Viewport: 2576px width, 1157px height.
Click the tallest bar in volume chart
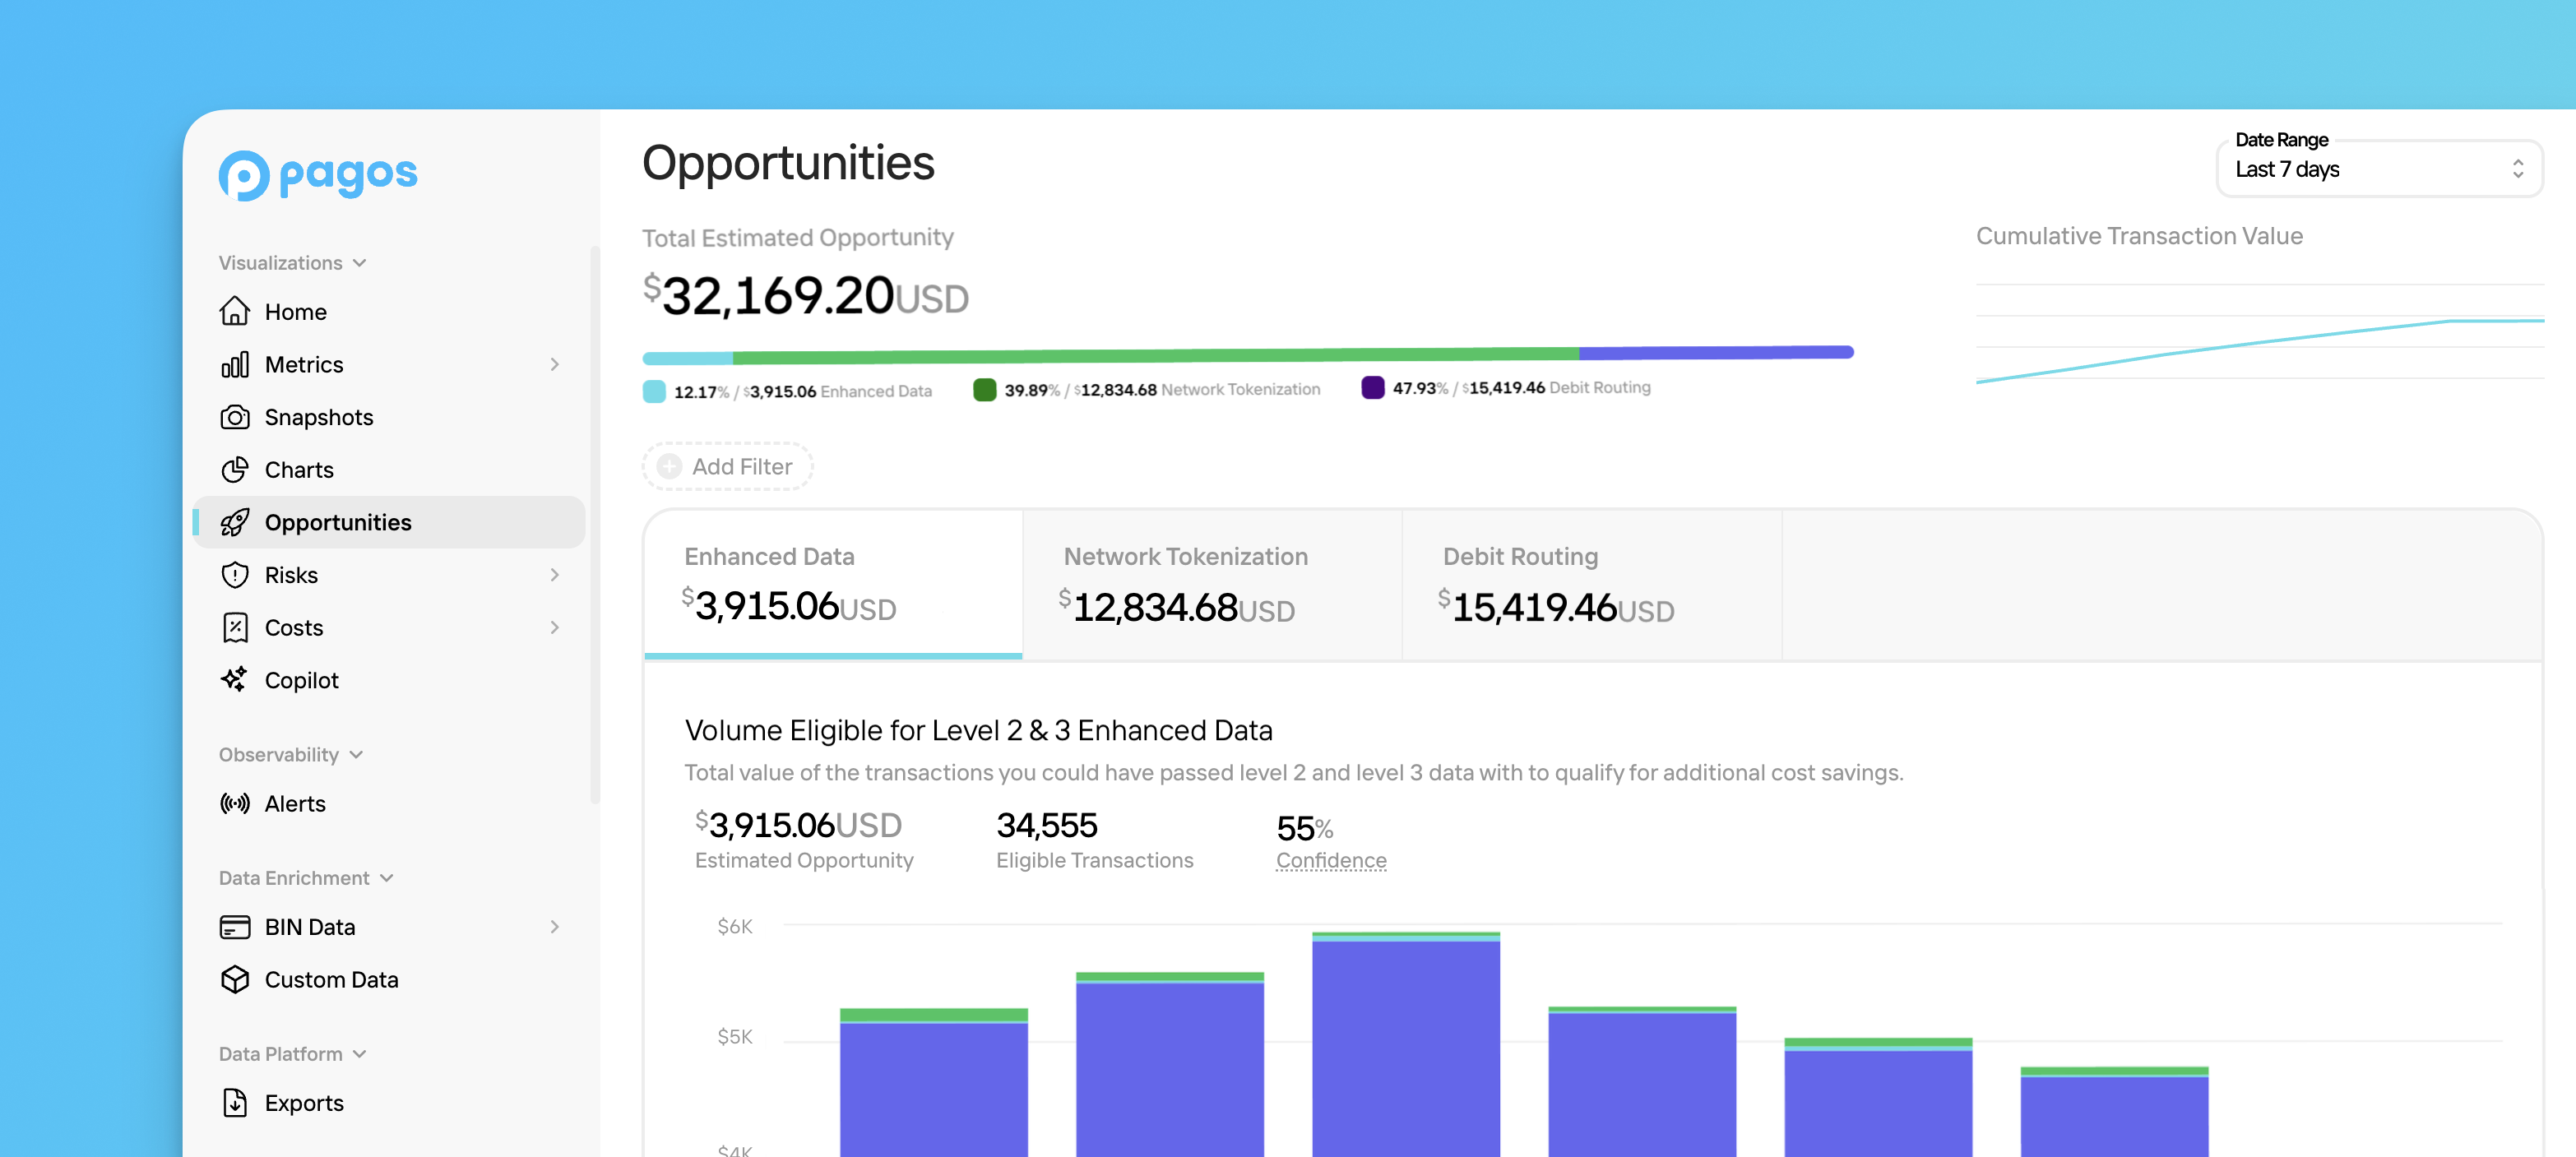(1406, 1044)
